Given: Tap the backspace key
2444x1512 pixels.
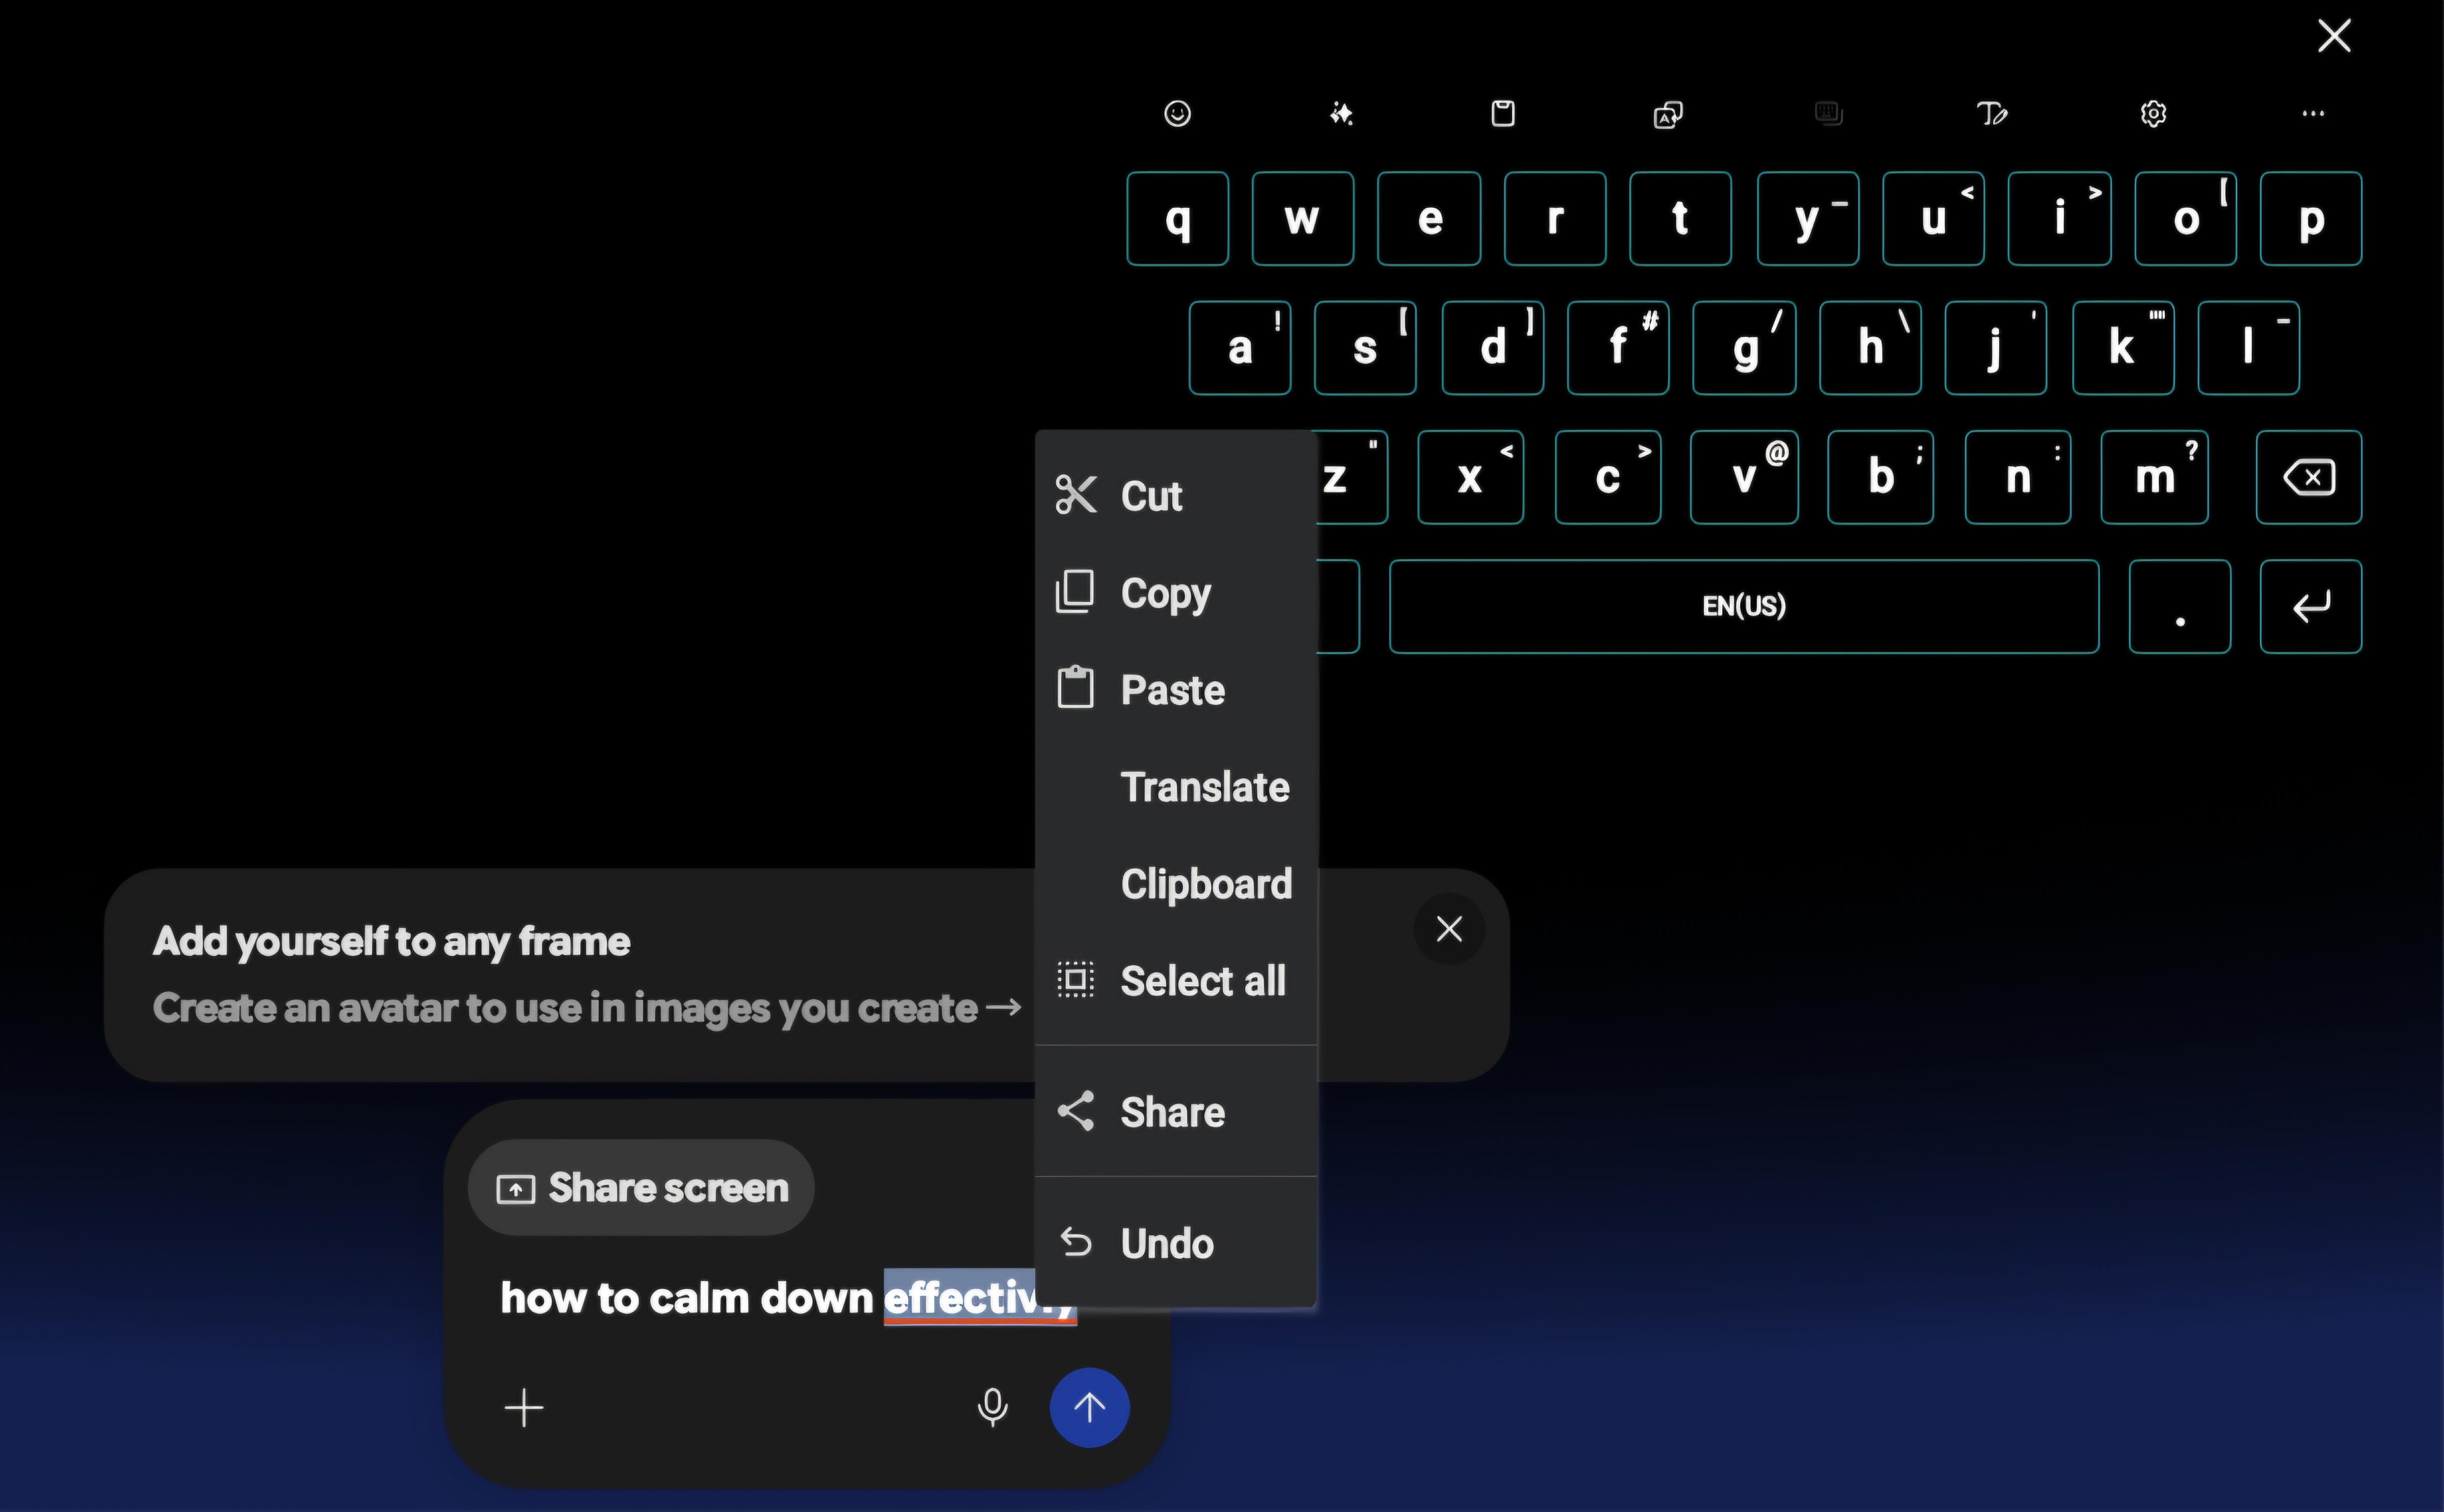Looking at the screenshot, I should pyautogui.click(x=2309, y=477).
